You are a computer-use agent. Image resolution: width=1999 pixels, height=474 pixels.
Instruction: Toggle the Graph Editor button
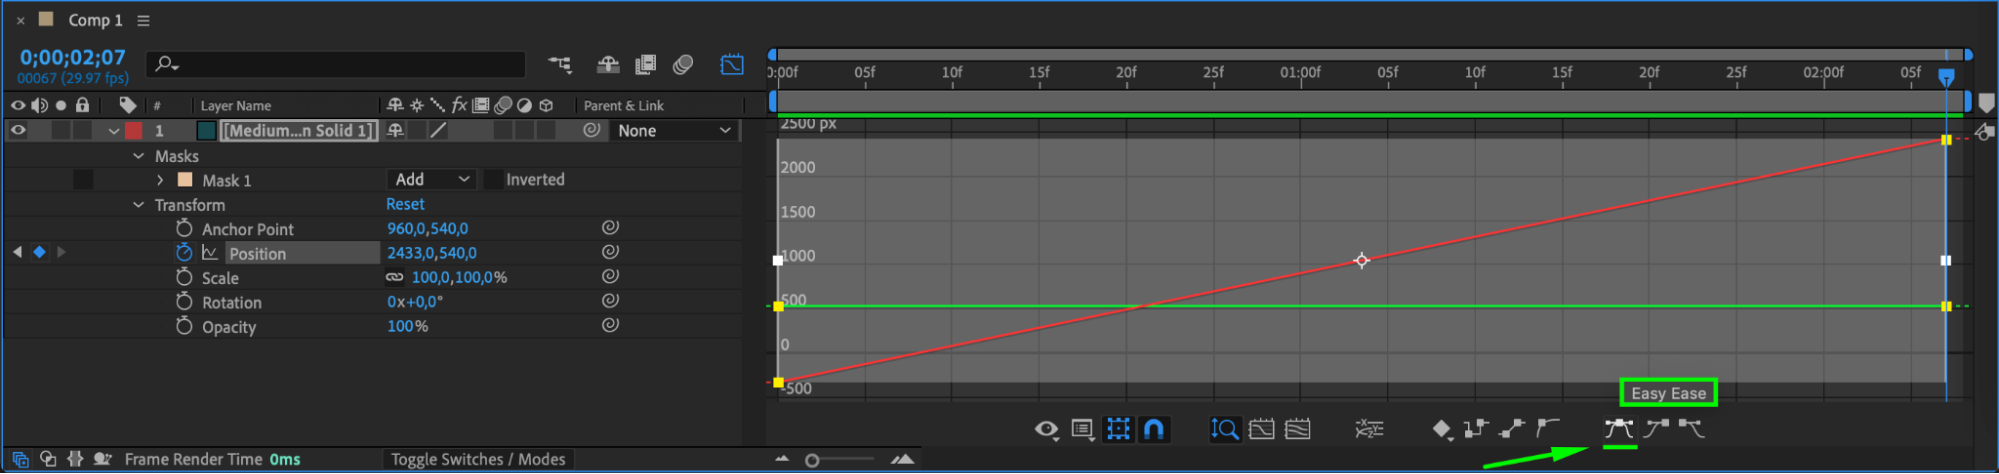coord(732,65)
